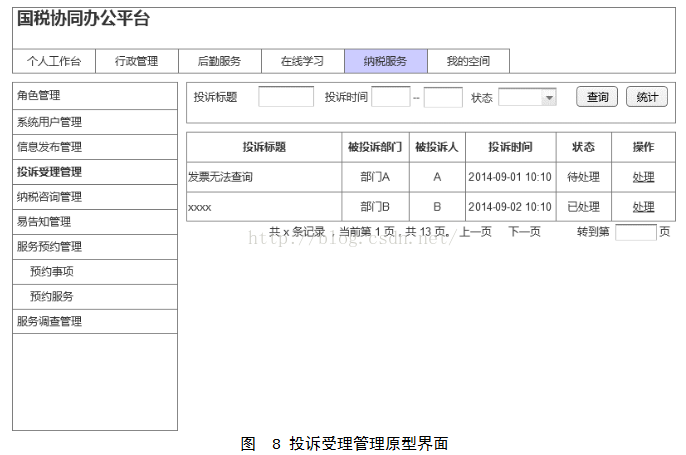Open 角色管理 in the sidebar
The image size is (686, 455).
tap(95, 96)
